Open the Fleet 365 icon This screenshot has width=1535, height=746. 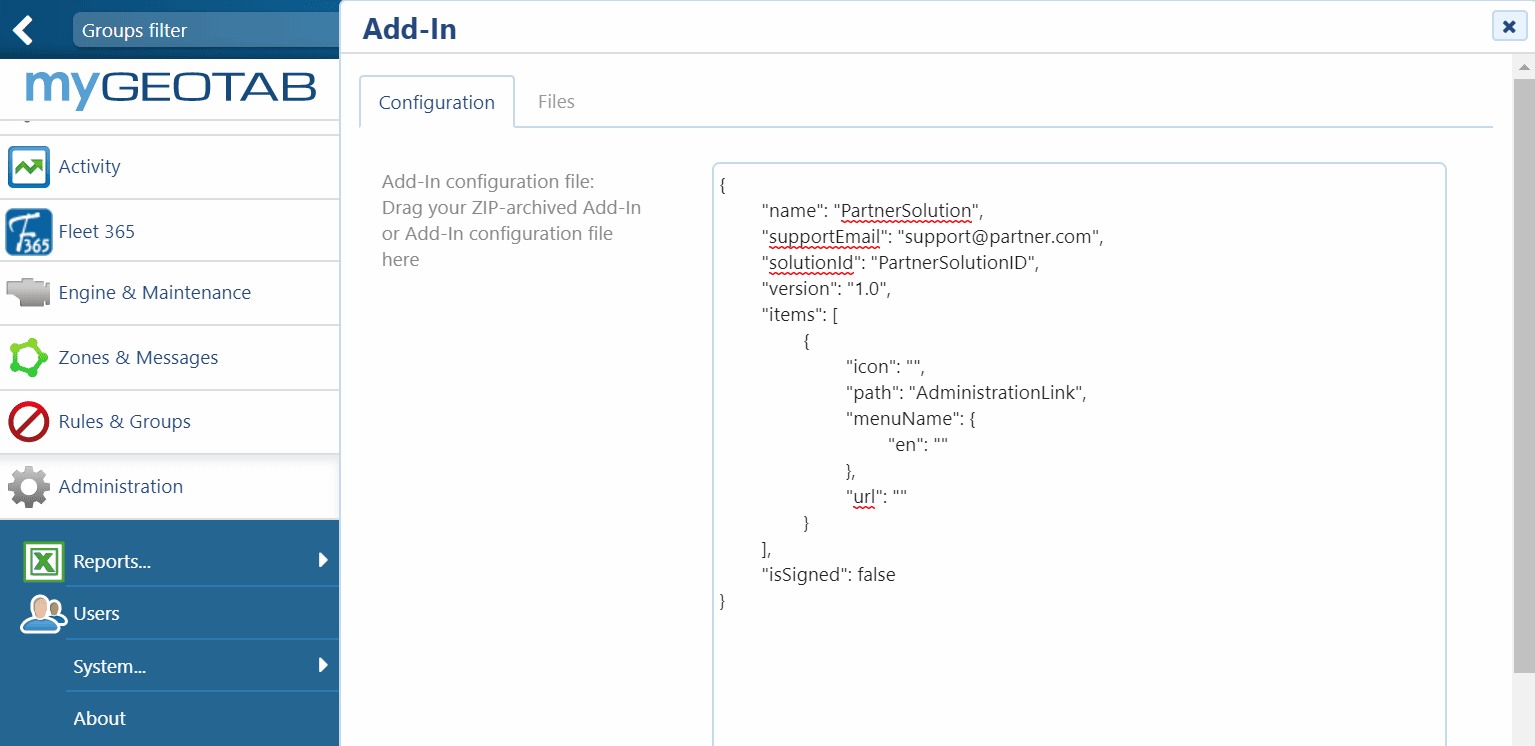[29, 232]
